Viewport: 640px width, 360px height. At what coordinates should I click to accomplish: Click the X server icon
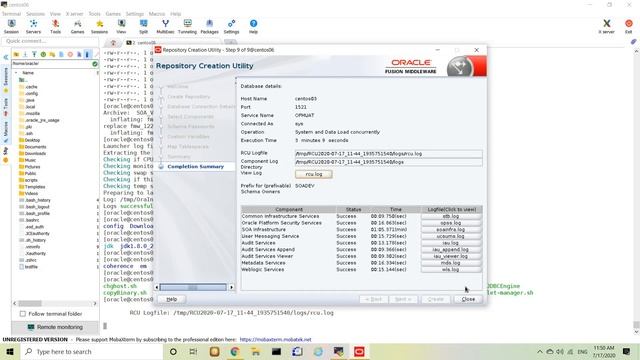(607, 27)
